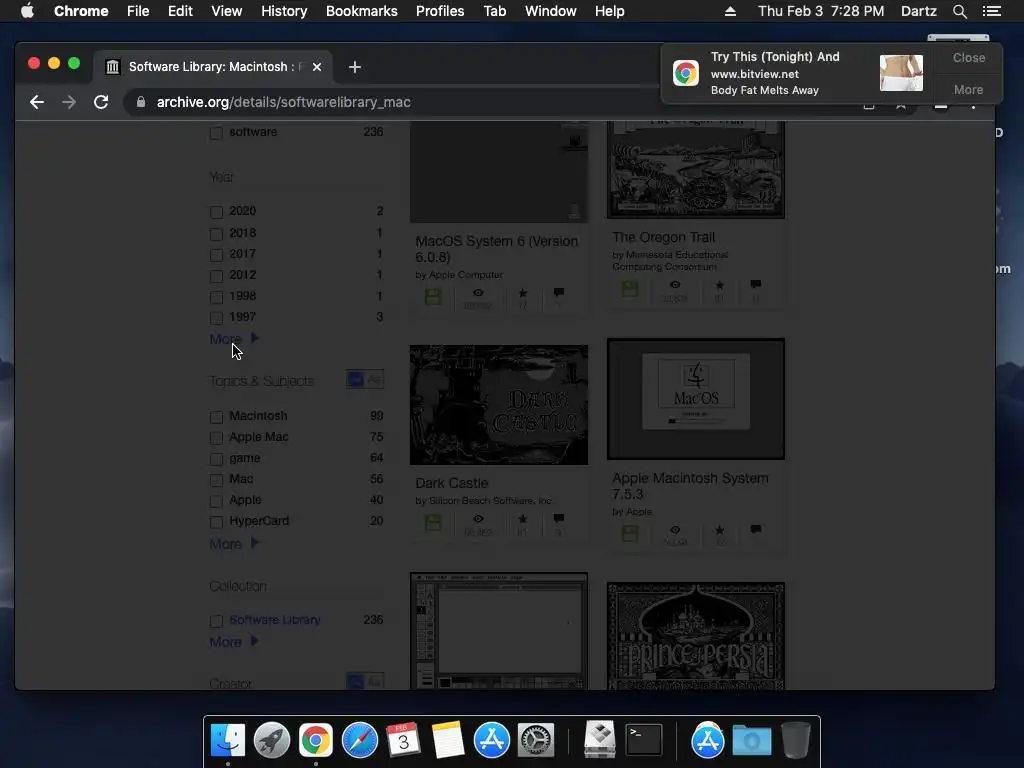Open the Dark Castle title link
This screenshot has width=1024, height=768.
(452, 483)
